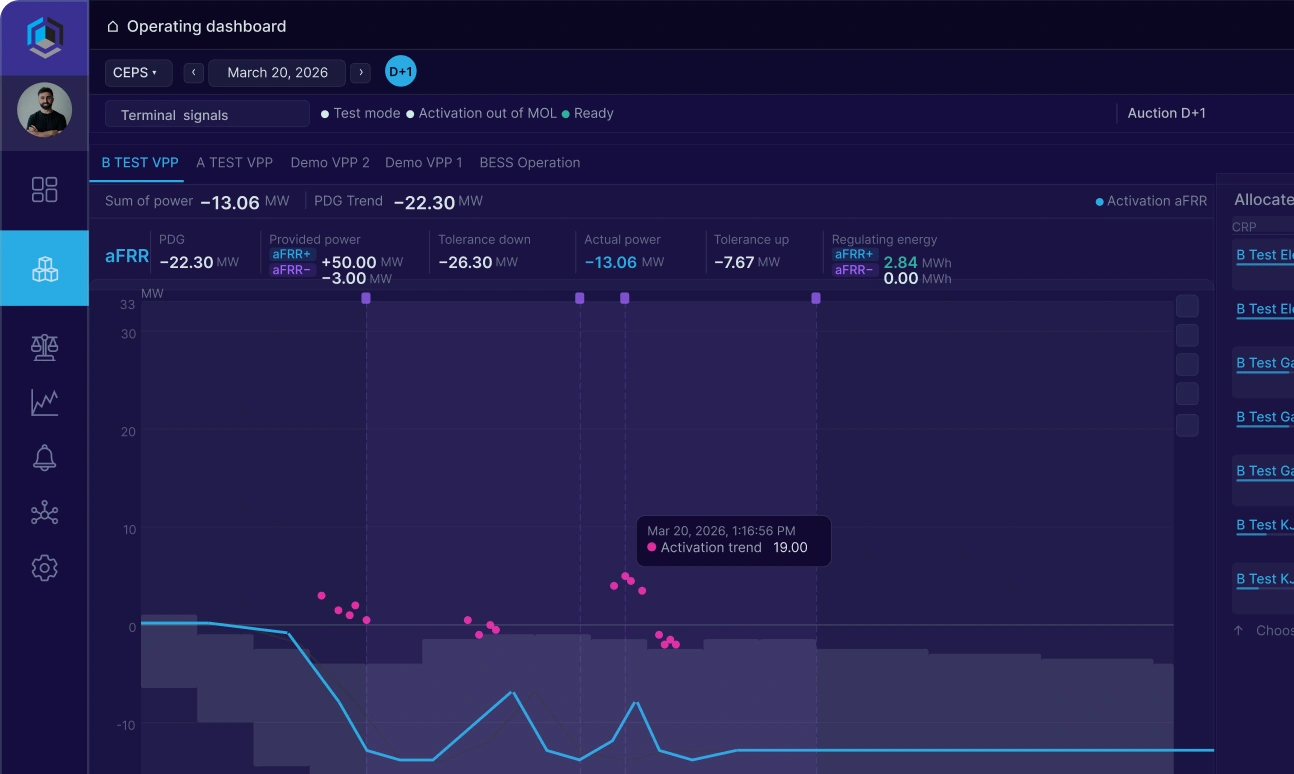Open the user profile avatar

[44, 110]
